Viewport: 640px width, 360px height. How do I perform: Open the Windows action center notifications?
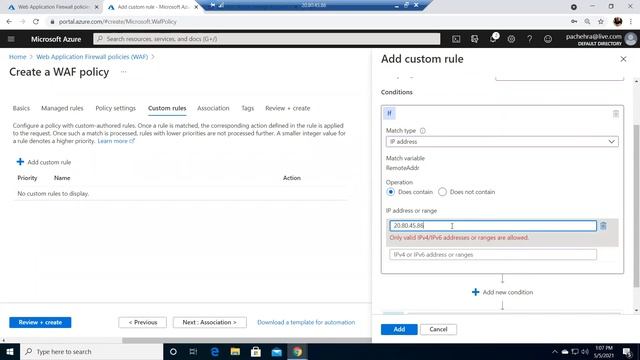pyautogui.click(x=627, y=351)
